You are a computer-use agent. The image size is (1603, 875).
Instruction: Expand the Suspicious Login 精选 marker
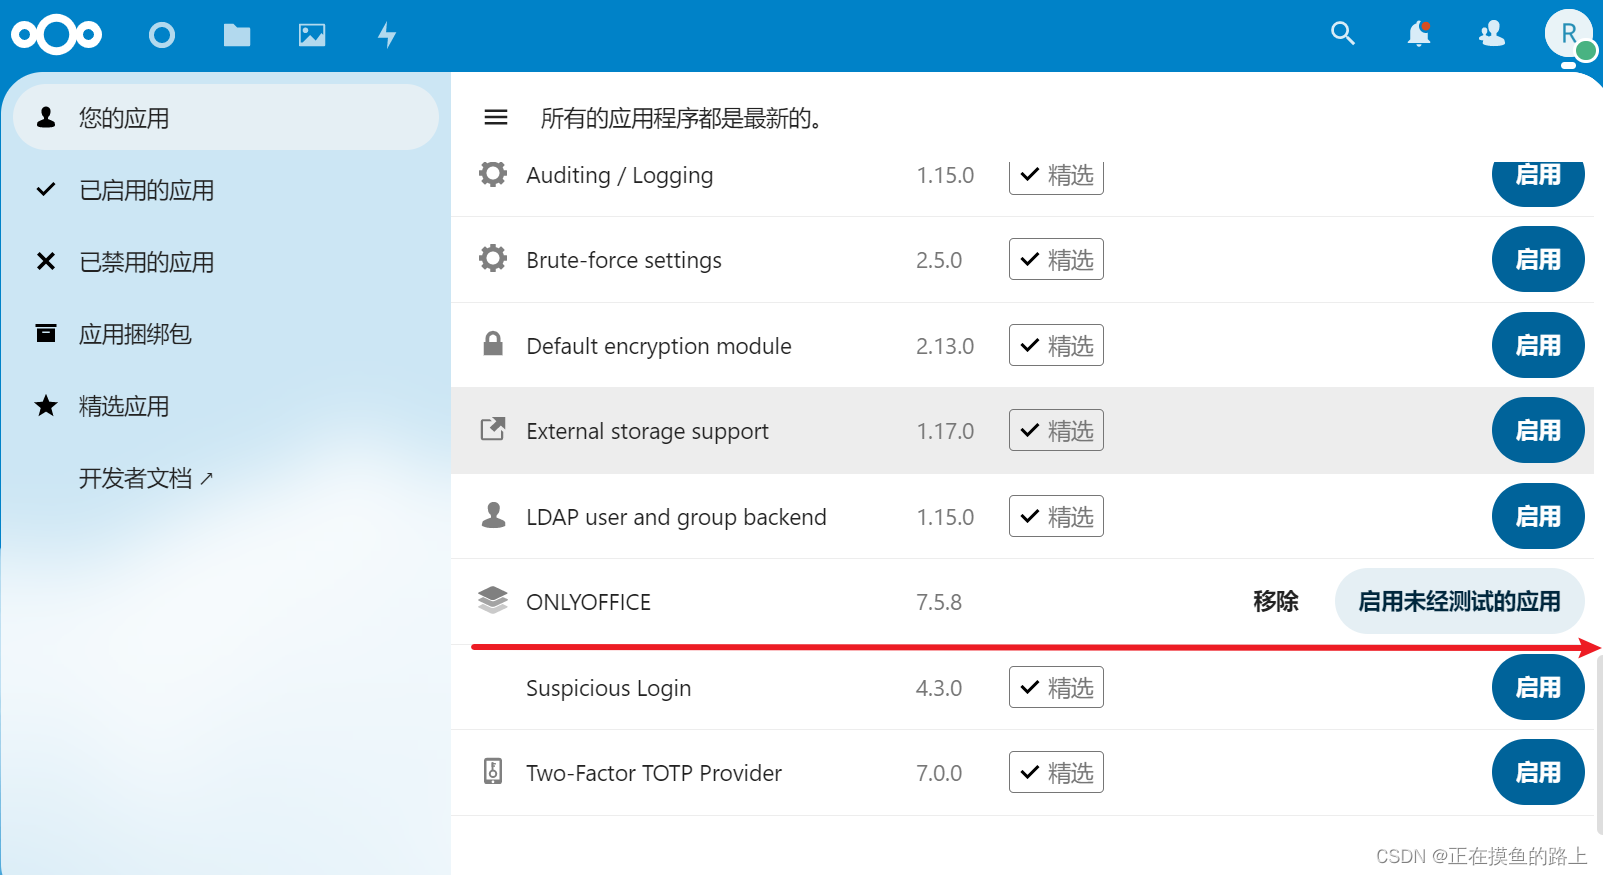pyautogui.click(x=1056, y=687)
